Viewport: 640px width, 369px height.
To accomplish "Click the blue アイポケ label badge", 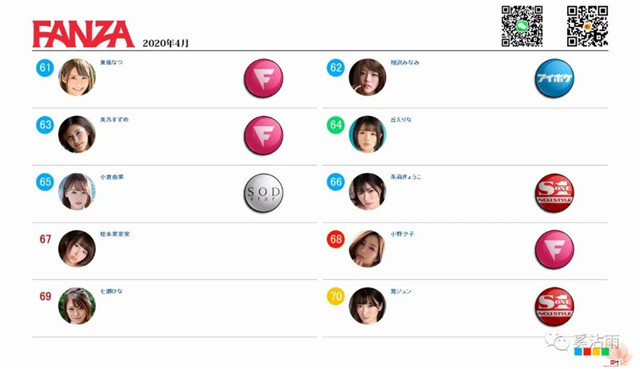I will pyautogui.click(x=554, y=78).
